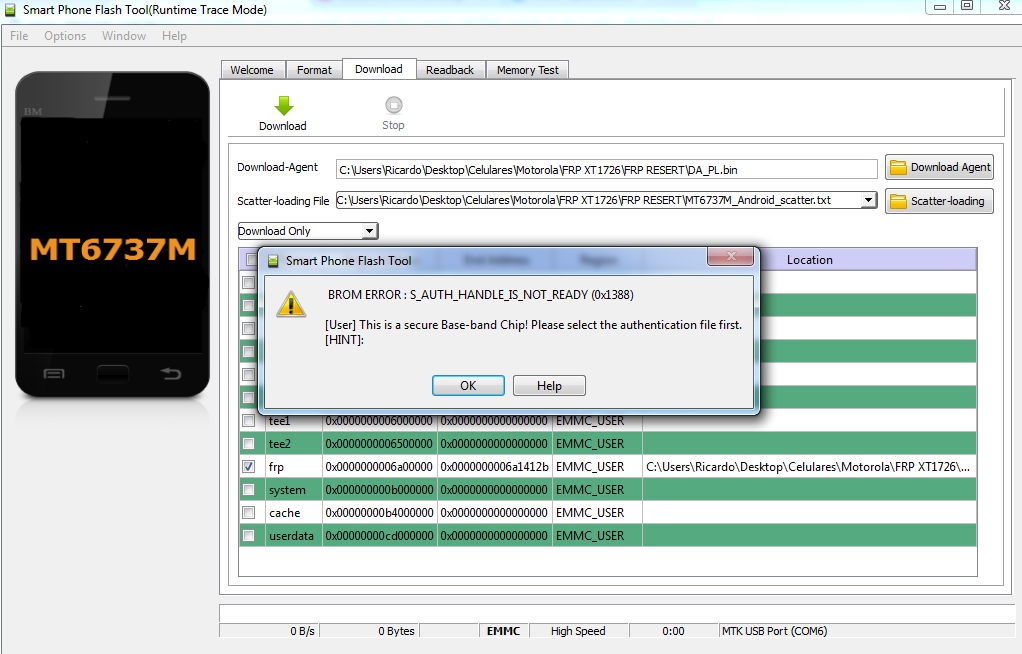The height and width of the screenshot is (654, 1022).
Task: Open the Download Only mode dropdown
Action: [x=370, y=231]
